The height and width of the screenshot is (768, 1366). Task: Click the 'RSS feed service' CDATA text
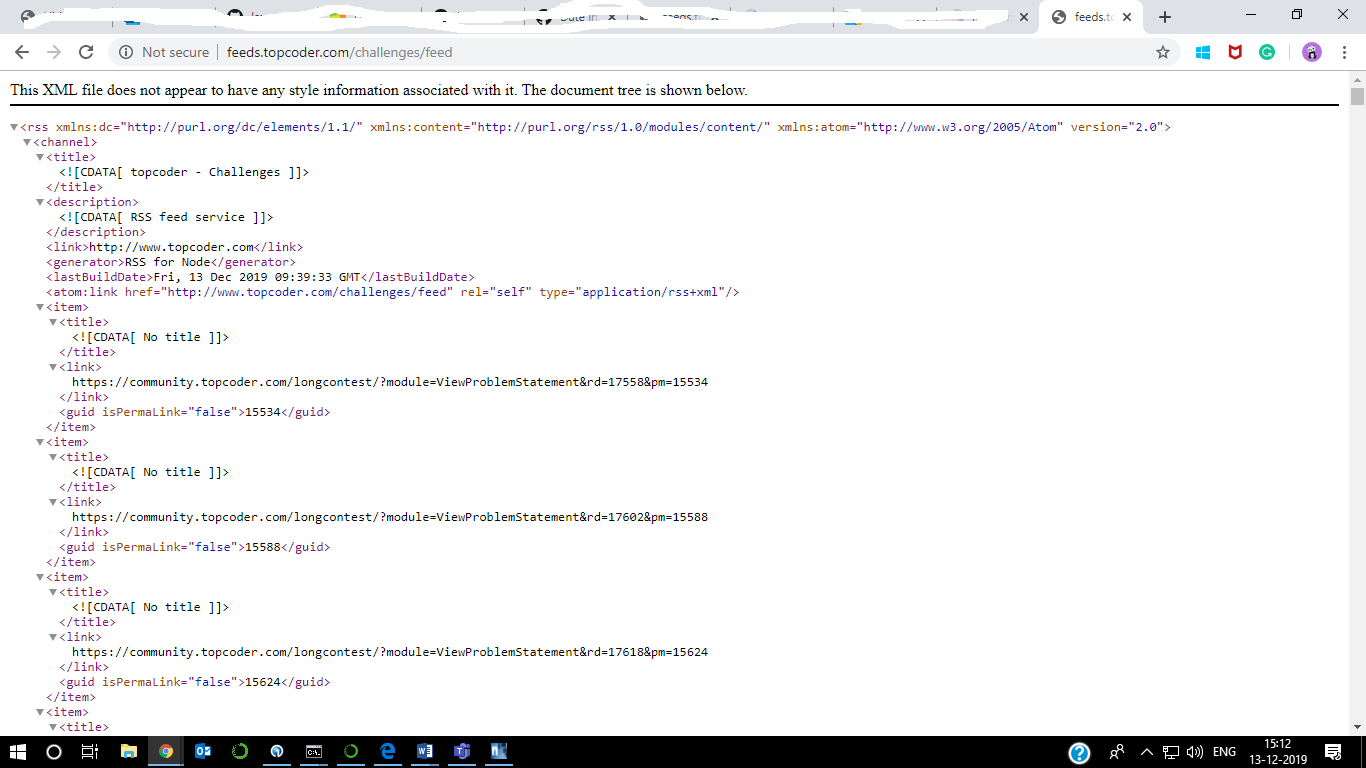[x=166, y=217]
